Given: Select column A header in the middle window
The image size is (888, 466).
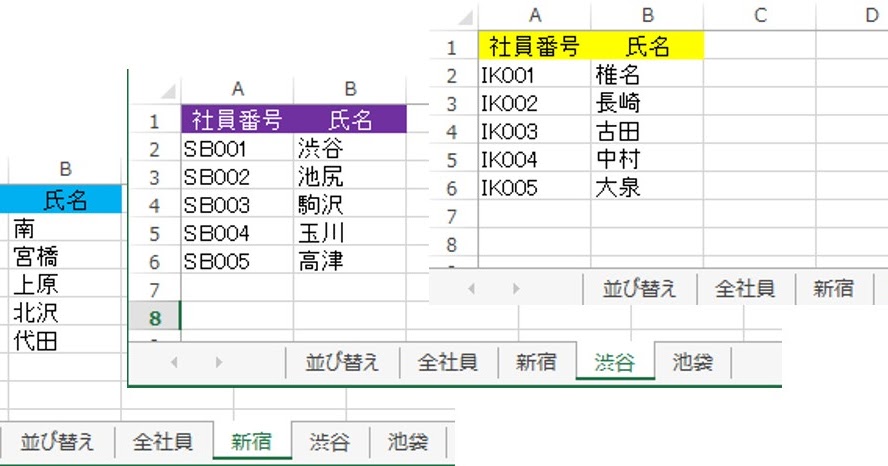Looking at the screenshot, I should click(238, 89).
